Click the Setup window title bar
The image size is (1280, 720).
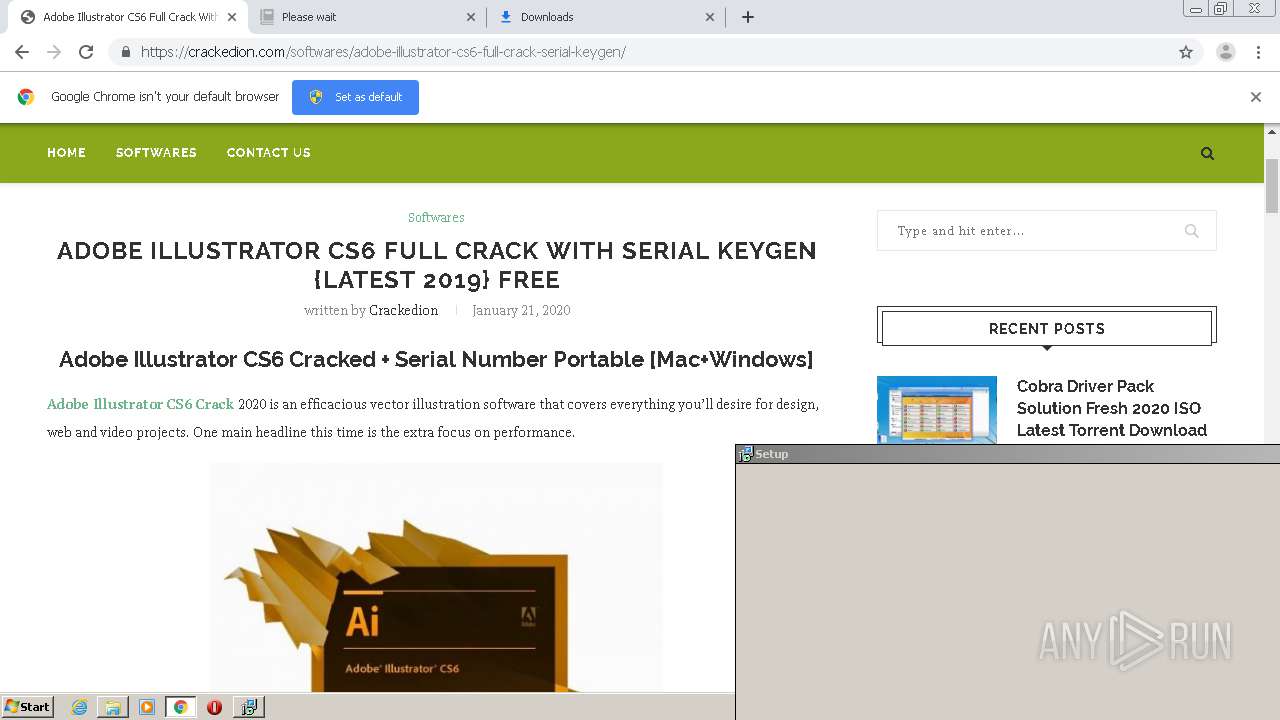coord(1008,454)
